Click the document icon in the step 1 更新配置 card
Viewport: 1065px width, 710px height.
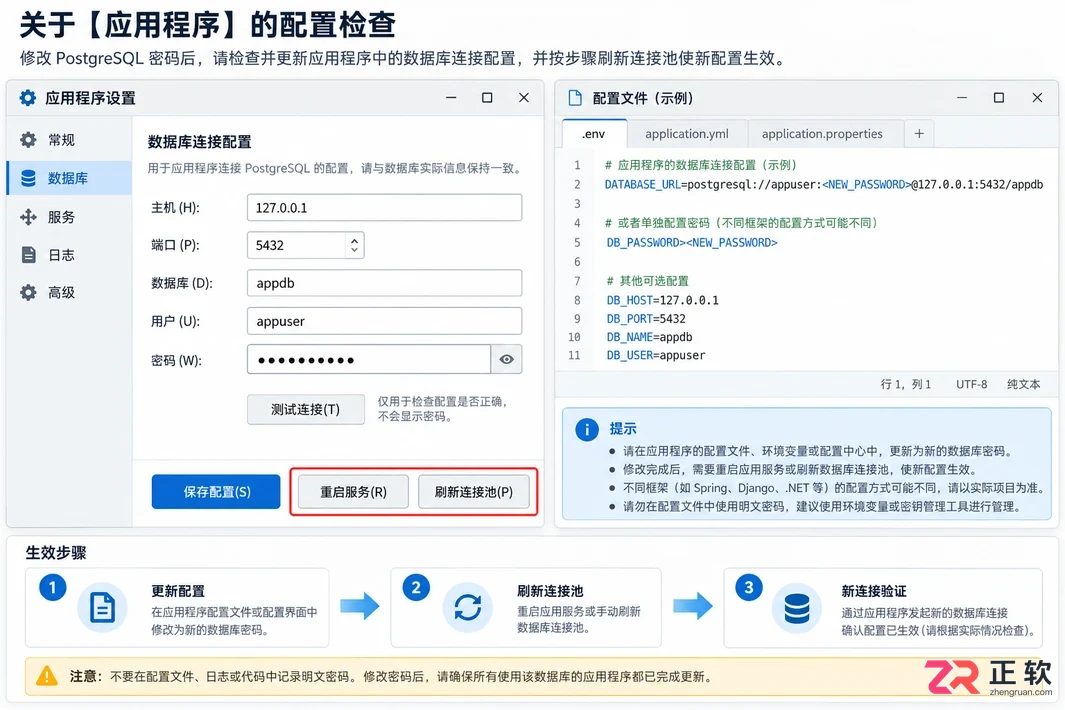coord(103,607)
